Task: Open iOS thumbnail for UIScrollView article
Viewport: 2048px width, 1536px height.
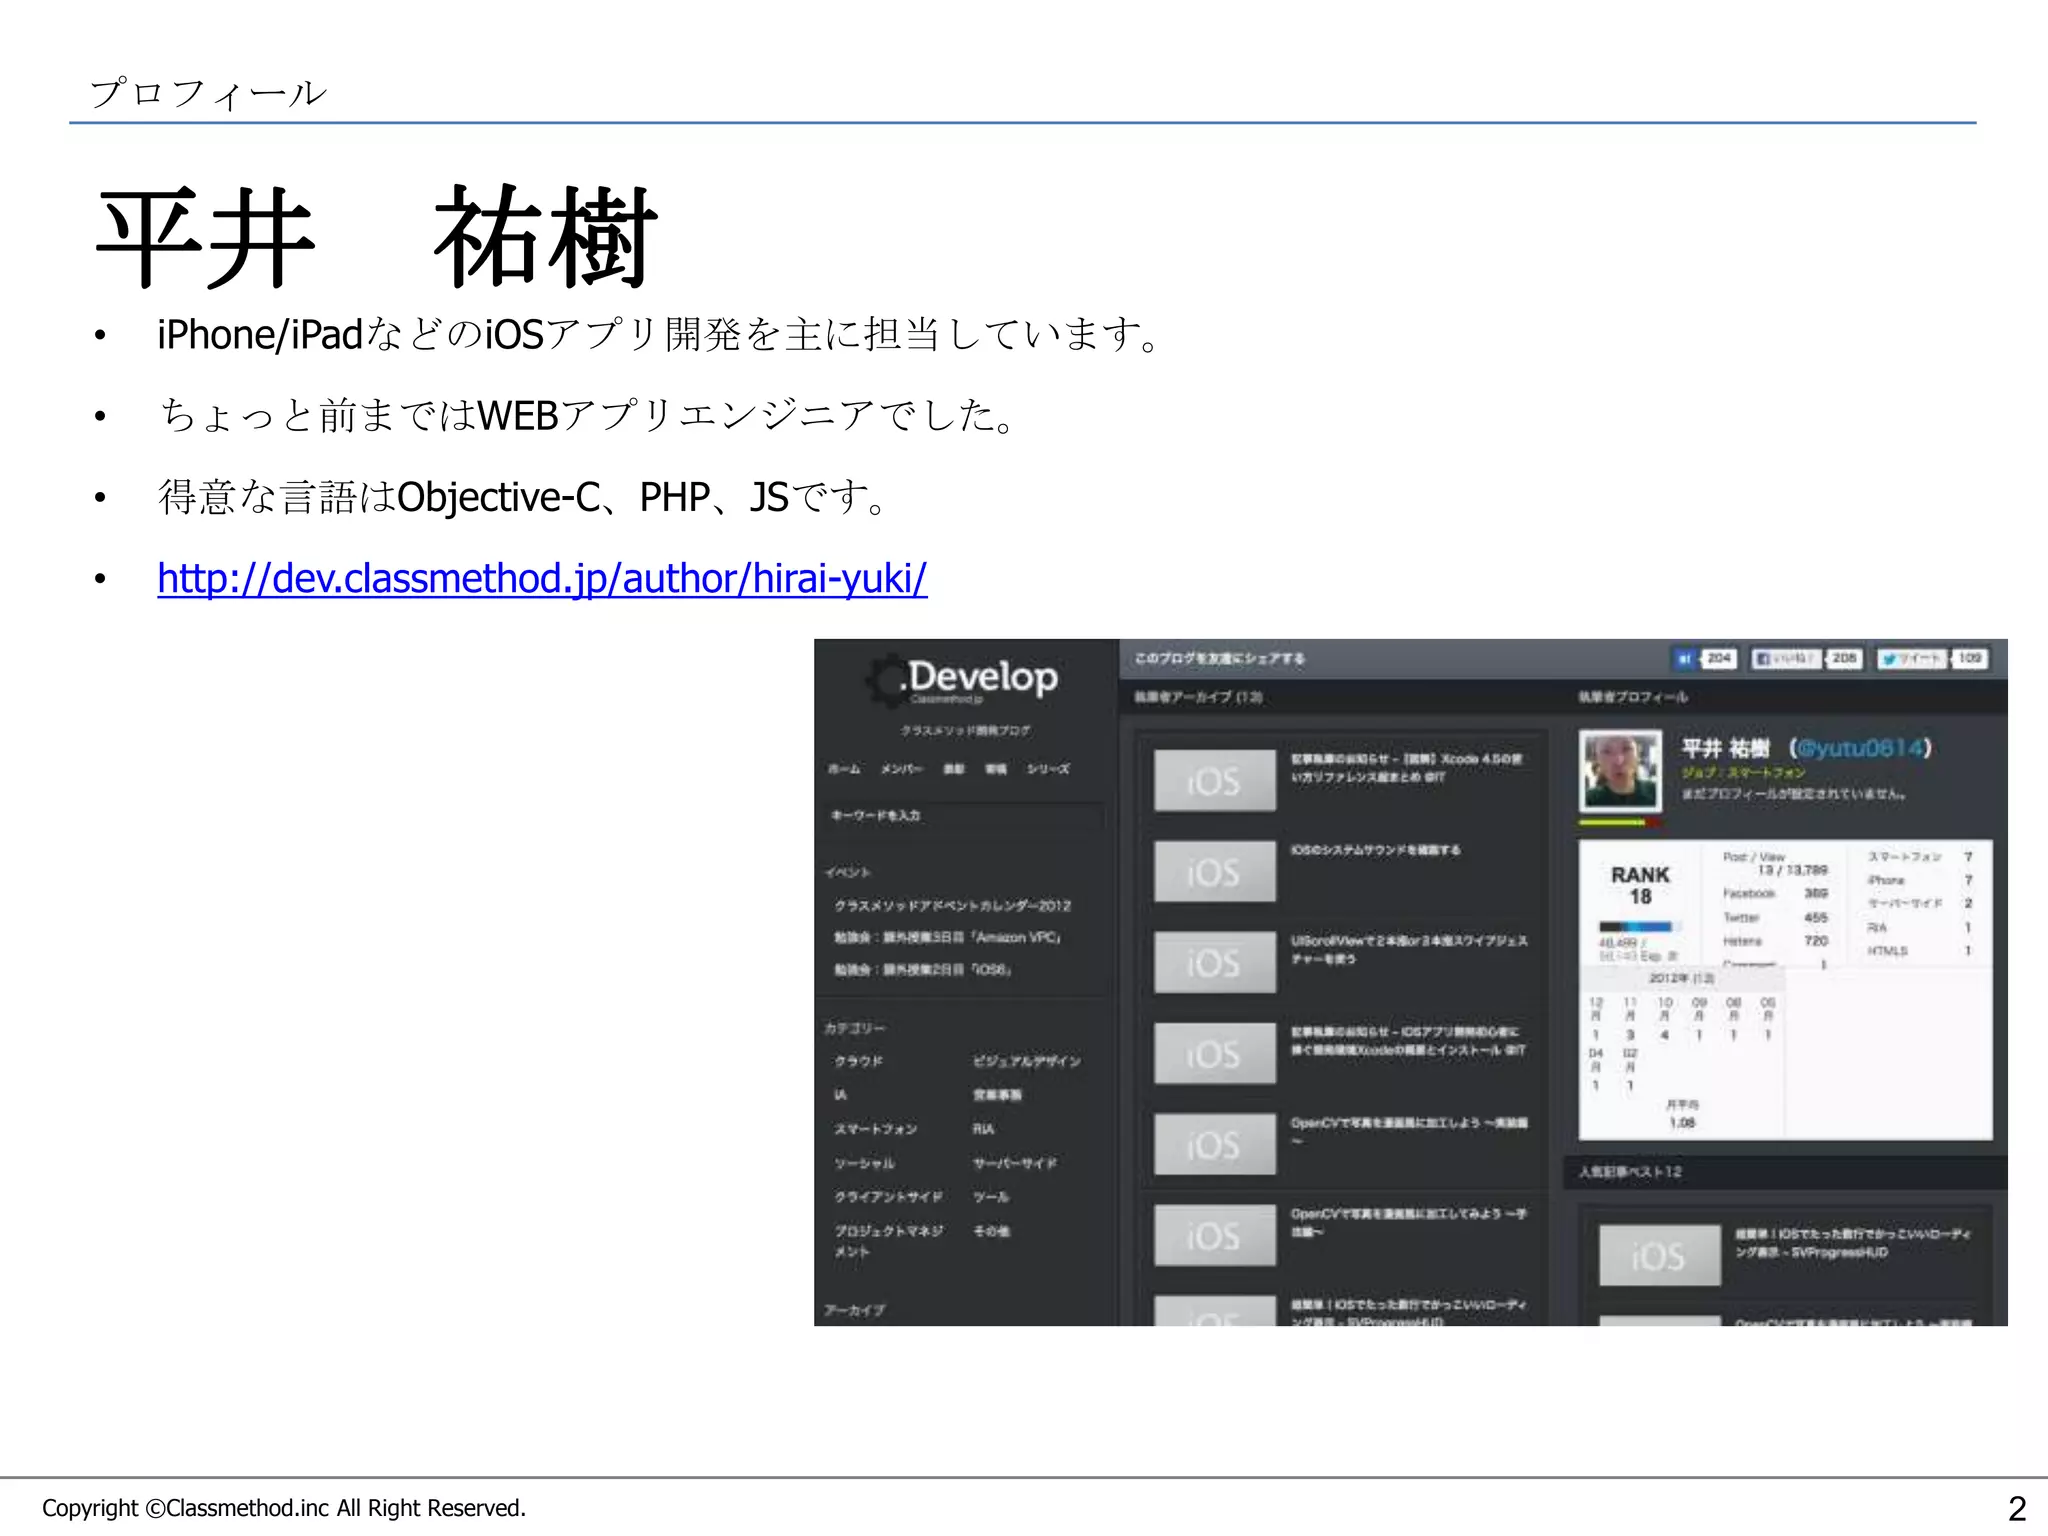Action: coord(1214,962)
